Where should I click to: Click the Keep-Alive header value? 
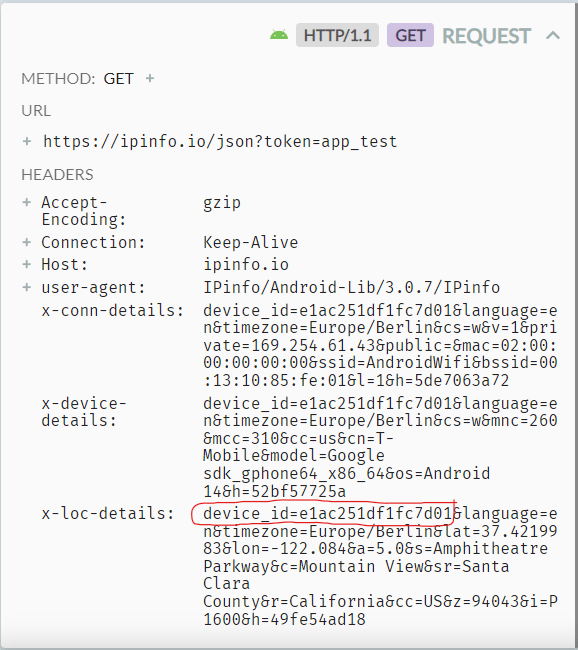point(250,243)
